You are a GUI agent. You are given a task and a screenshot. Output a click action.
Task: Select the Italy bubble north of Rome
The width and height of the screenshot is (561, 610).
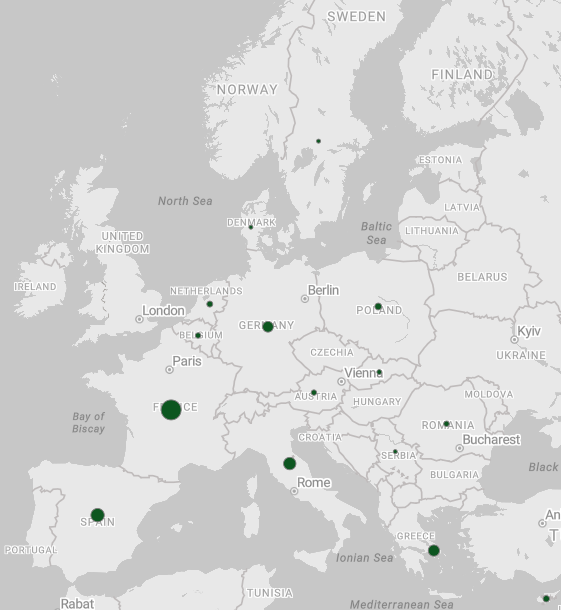click(x=289, y=463)
